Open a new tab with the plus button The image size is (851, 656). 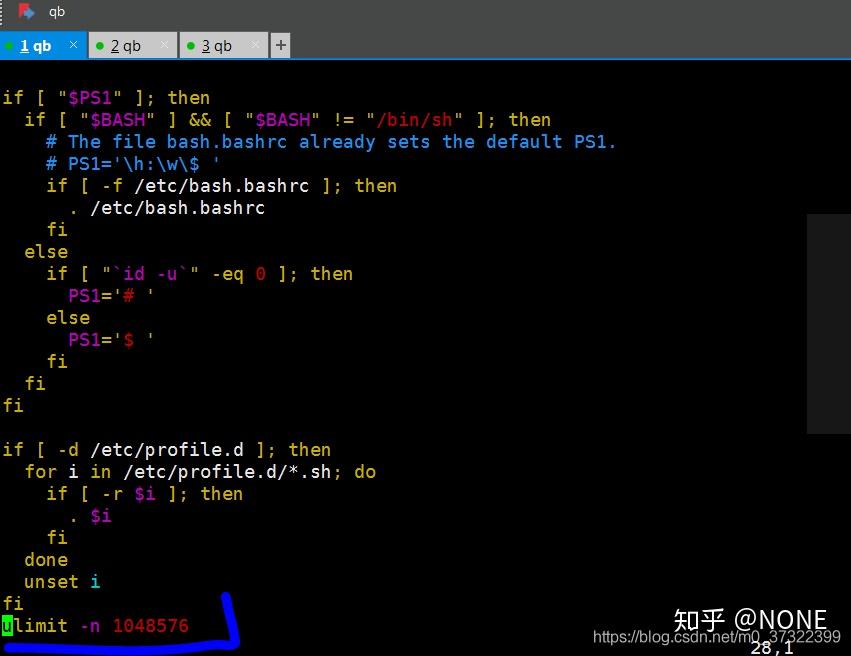click(x=280, y=46)
